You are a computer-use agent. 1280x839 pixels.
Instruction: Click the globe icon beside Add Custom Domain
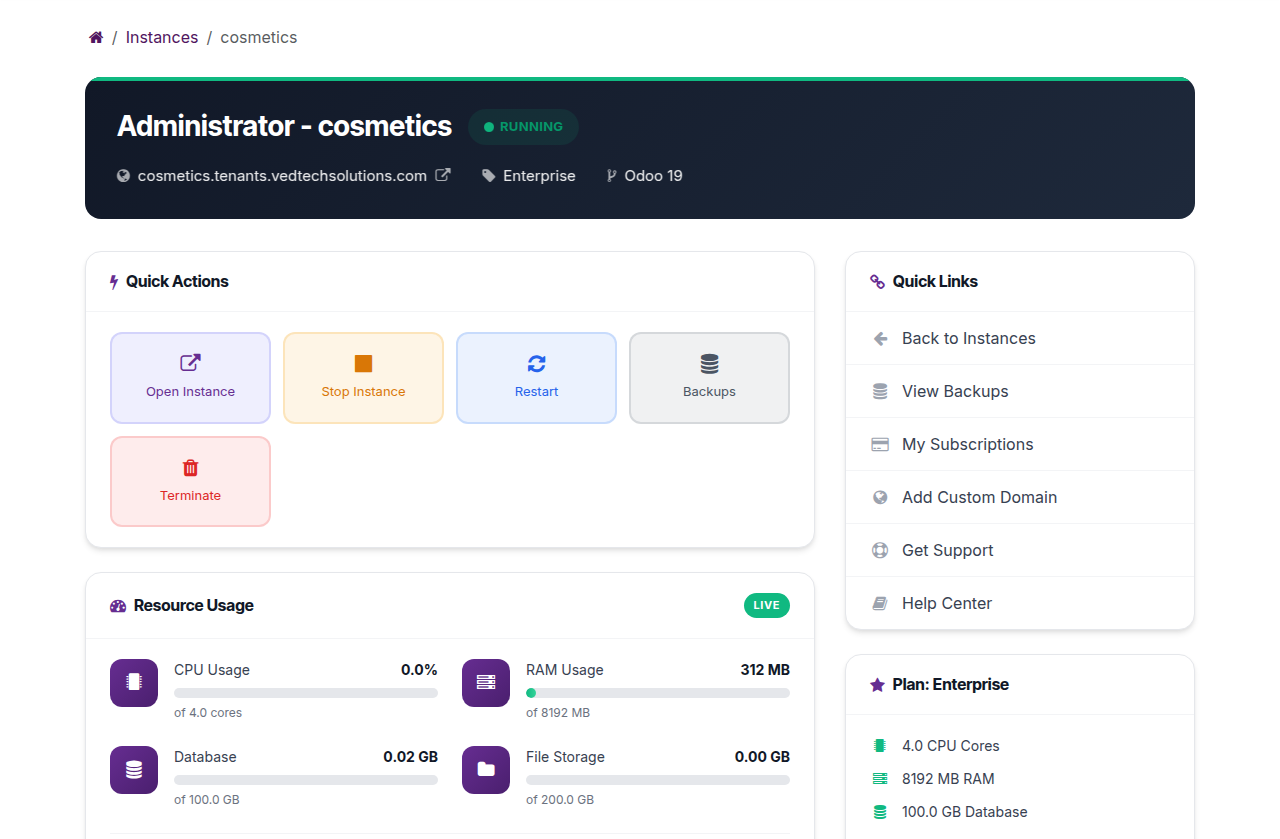[x=880, y=497]
